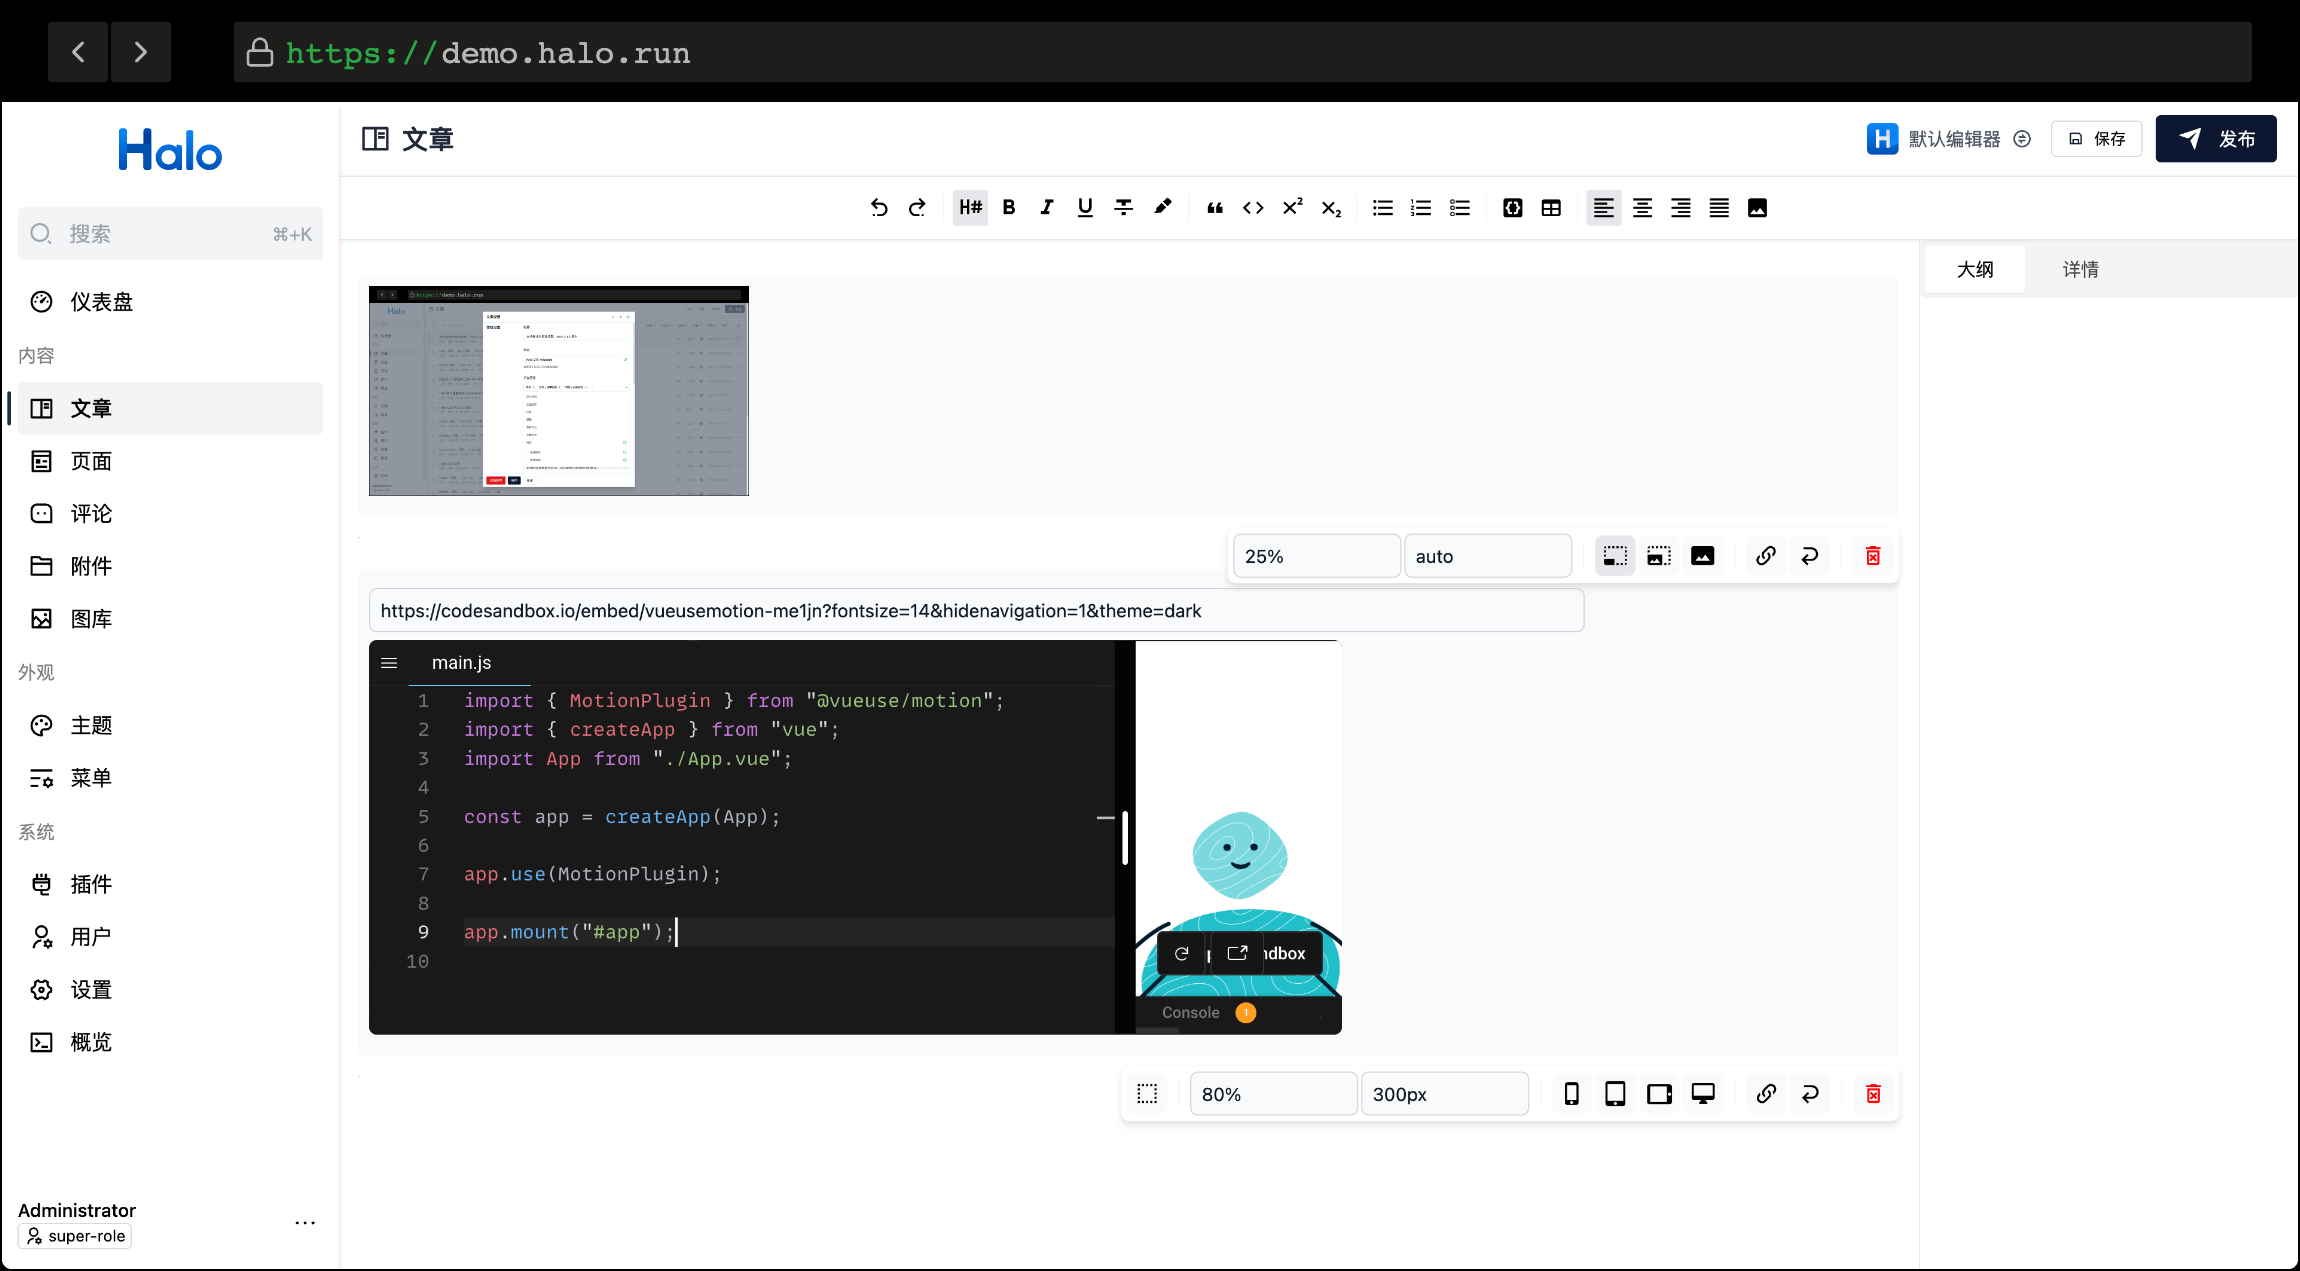Switch to the 大纲 tab

click(1974, 268)
